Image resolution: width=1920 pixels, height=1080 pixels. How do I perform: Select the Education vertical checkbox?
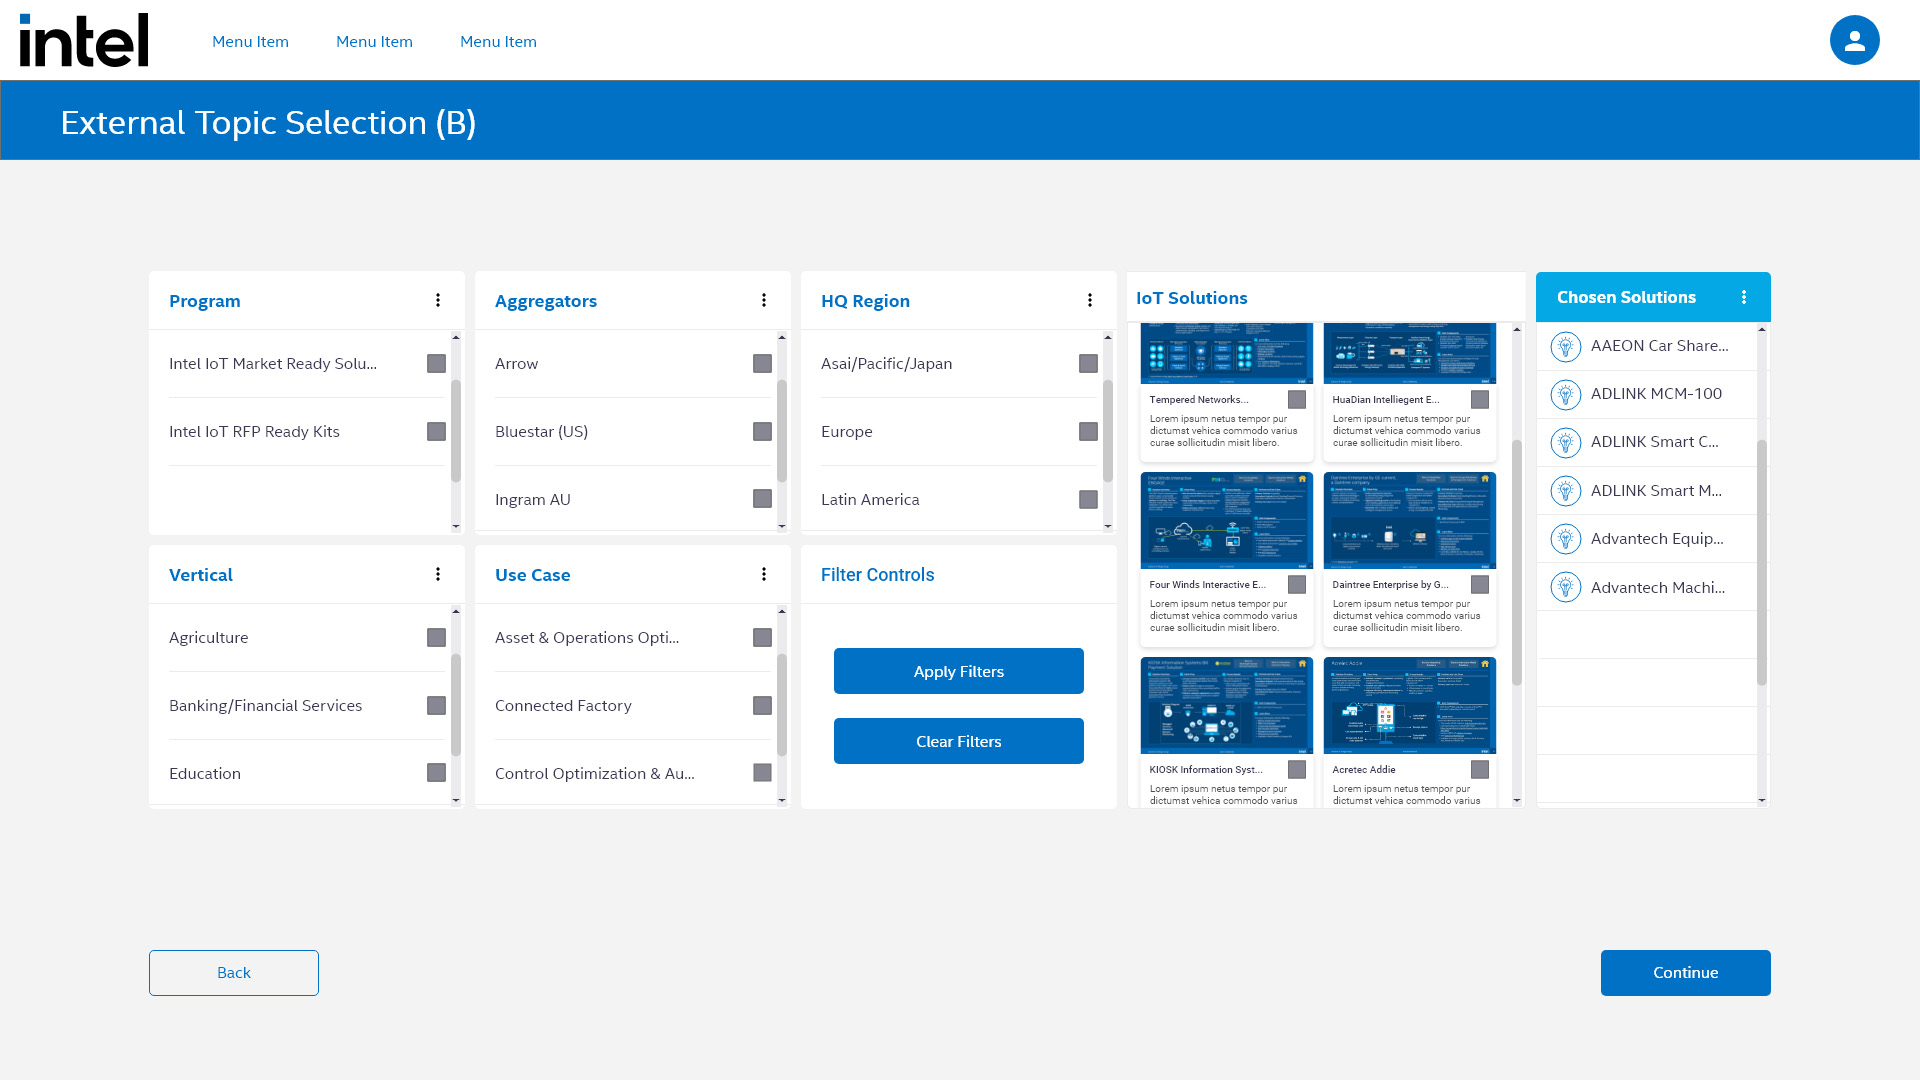point(436,772)
